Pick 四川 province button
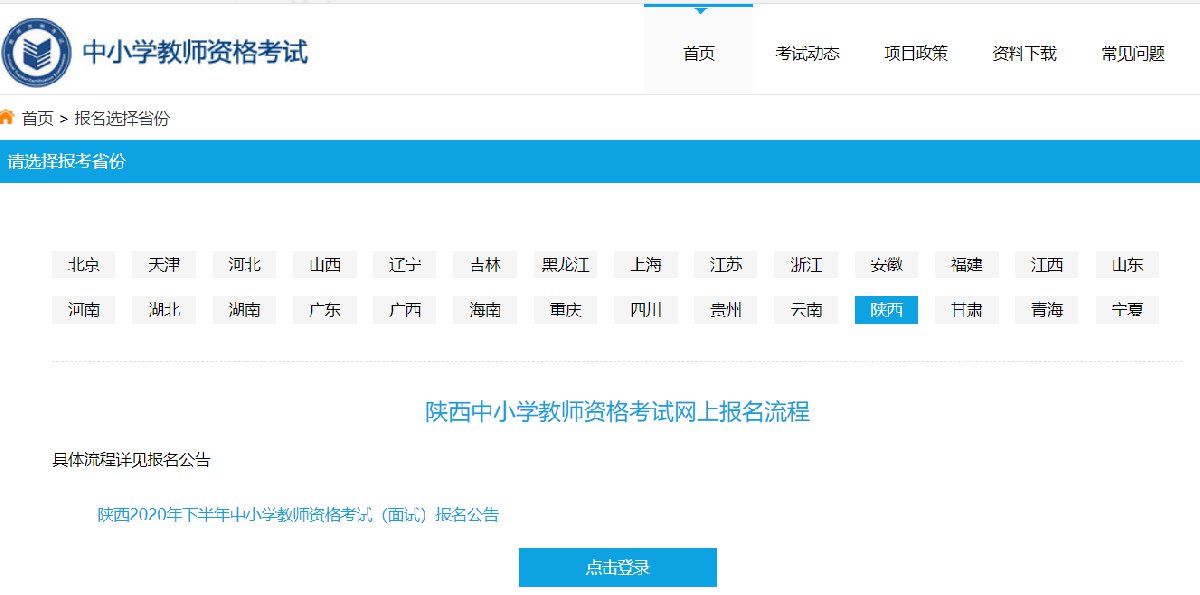Screen dimensions: 1200x595 click(646, 310)
